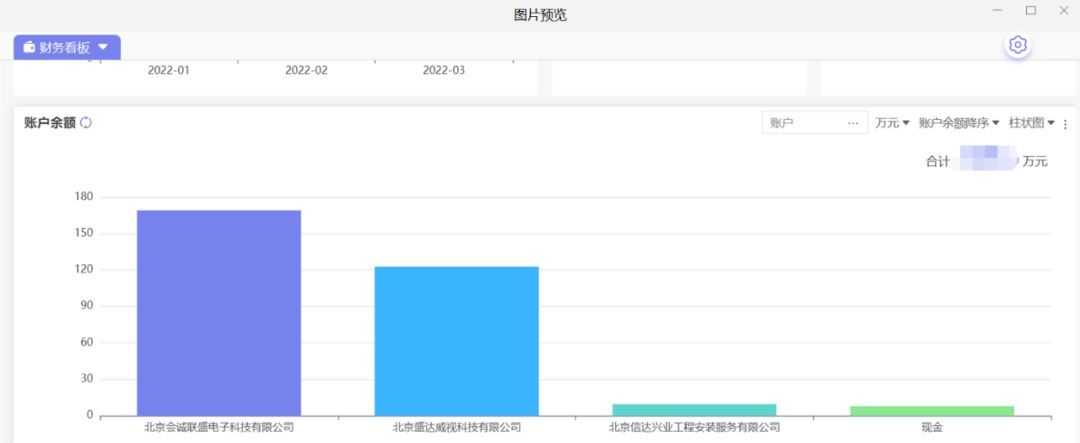Screen dimensions: 1080x443
Task: Select the 现金 green bar
Action: tap(932, 411)
